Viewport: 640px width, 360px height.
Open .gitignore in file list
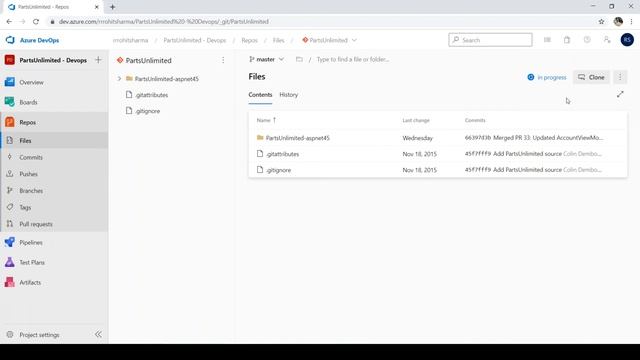pyautogui.click(x=278, y=170)
